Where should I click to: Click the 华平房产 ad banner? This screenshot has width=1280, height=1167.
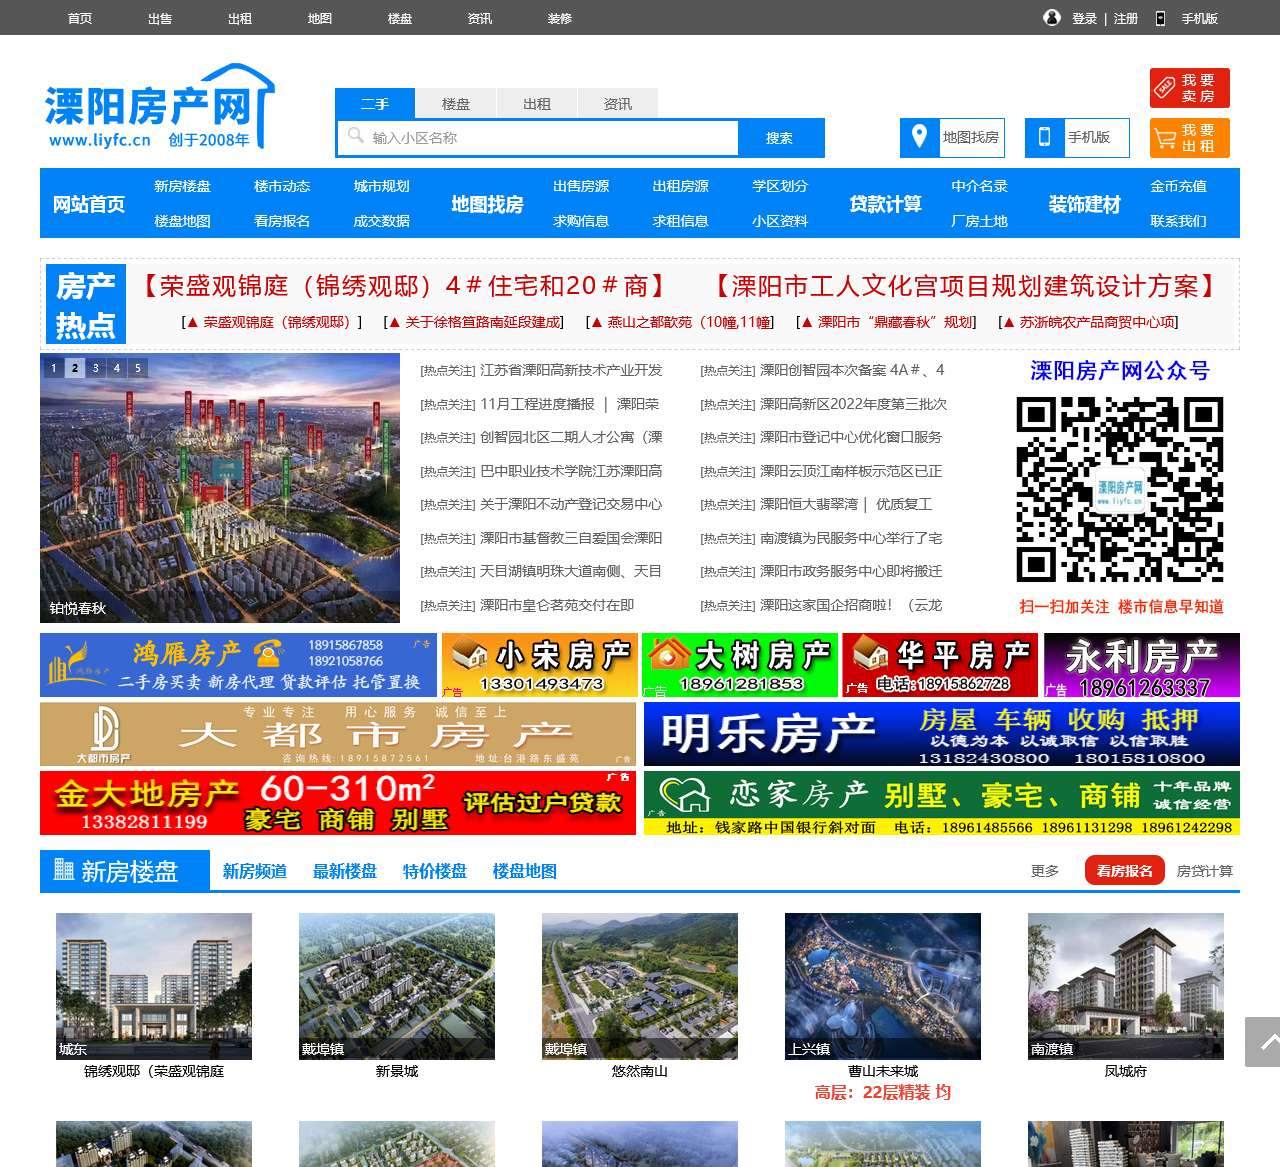pyautogui.click(x=941, y=665)
